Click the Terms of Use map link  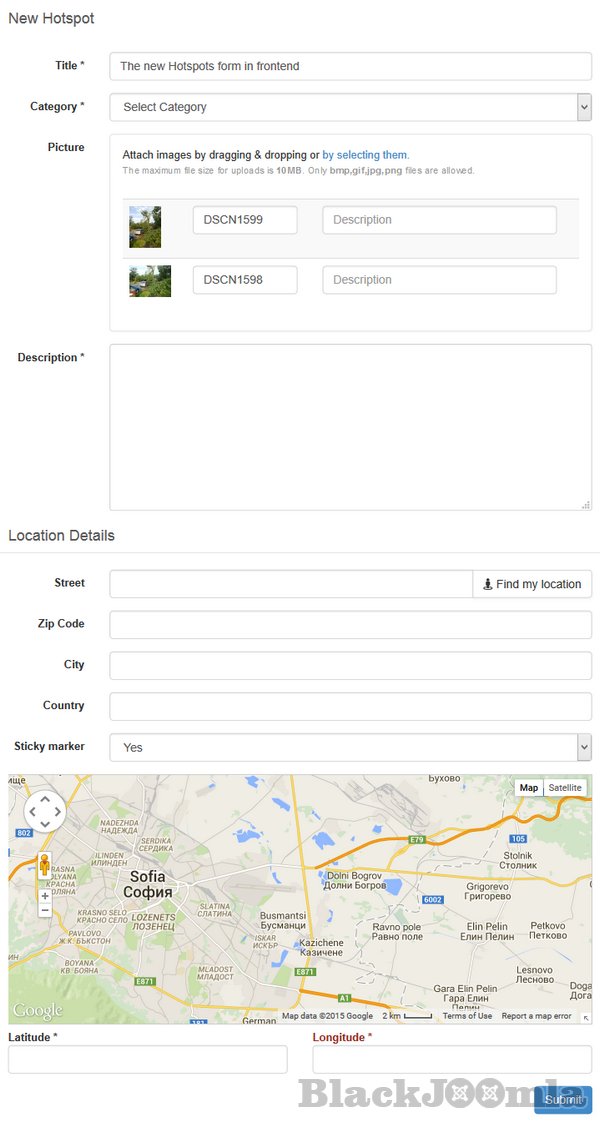click(467, 1016)
